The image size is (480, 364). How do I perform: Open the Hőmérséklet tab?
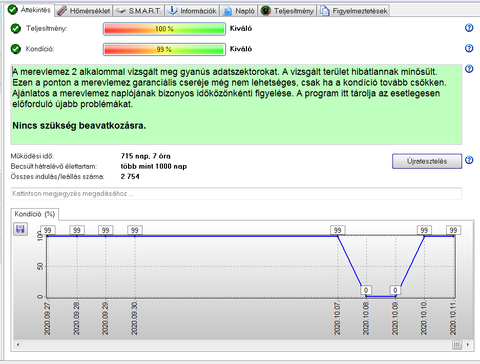[84, 11]
